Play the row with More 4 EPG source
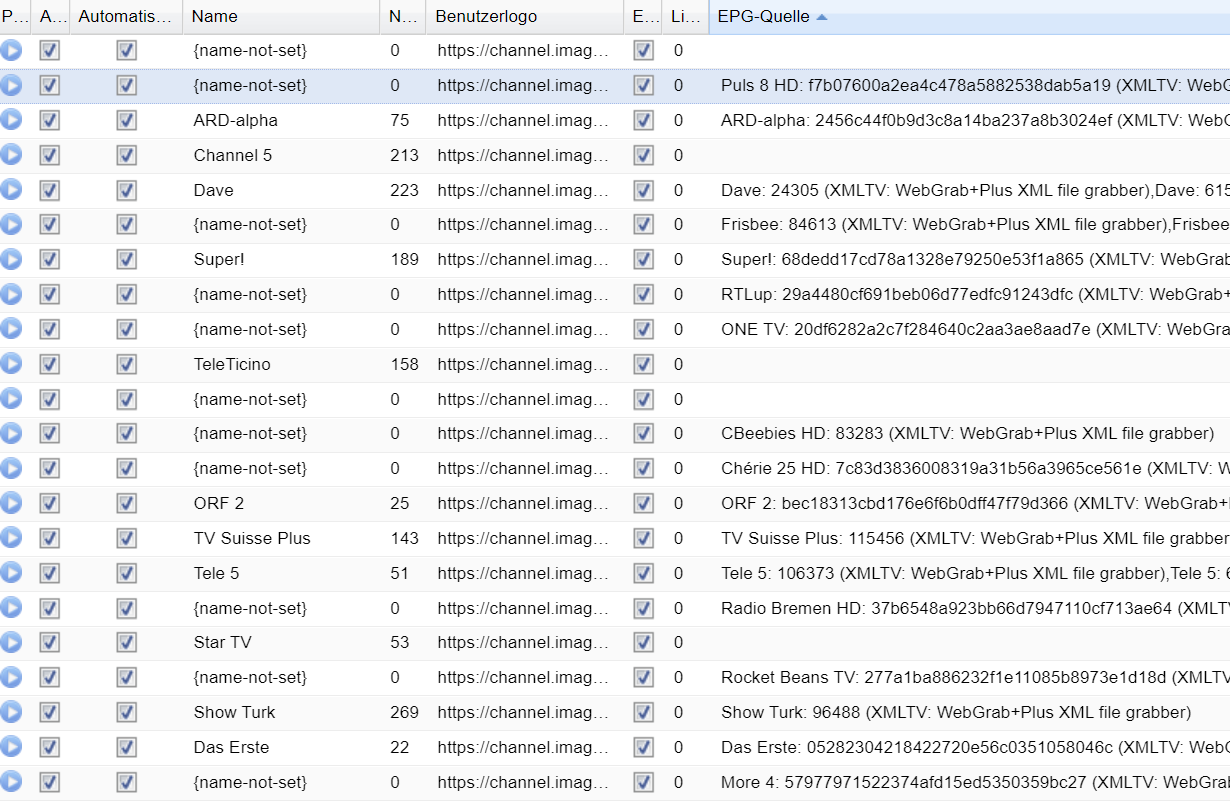The width and height of the screenshot is (1230, 801). tap(11, 782)
